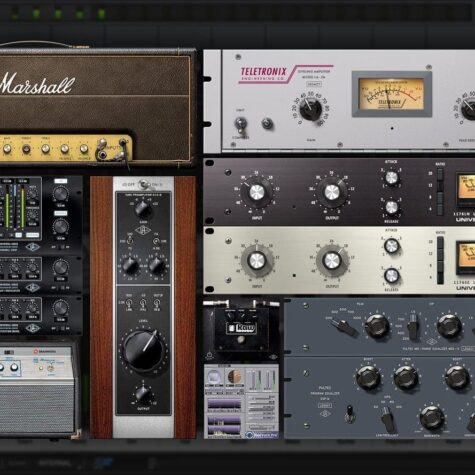Flip the right toggle above the 610 Level knob
The image size is (475, 475).
click(157, 304)
